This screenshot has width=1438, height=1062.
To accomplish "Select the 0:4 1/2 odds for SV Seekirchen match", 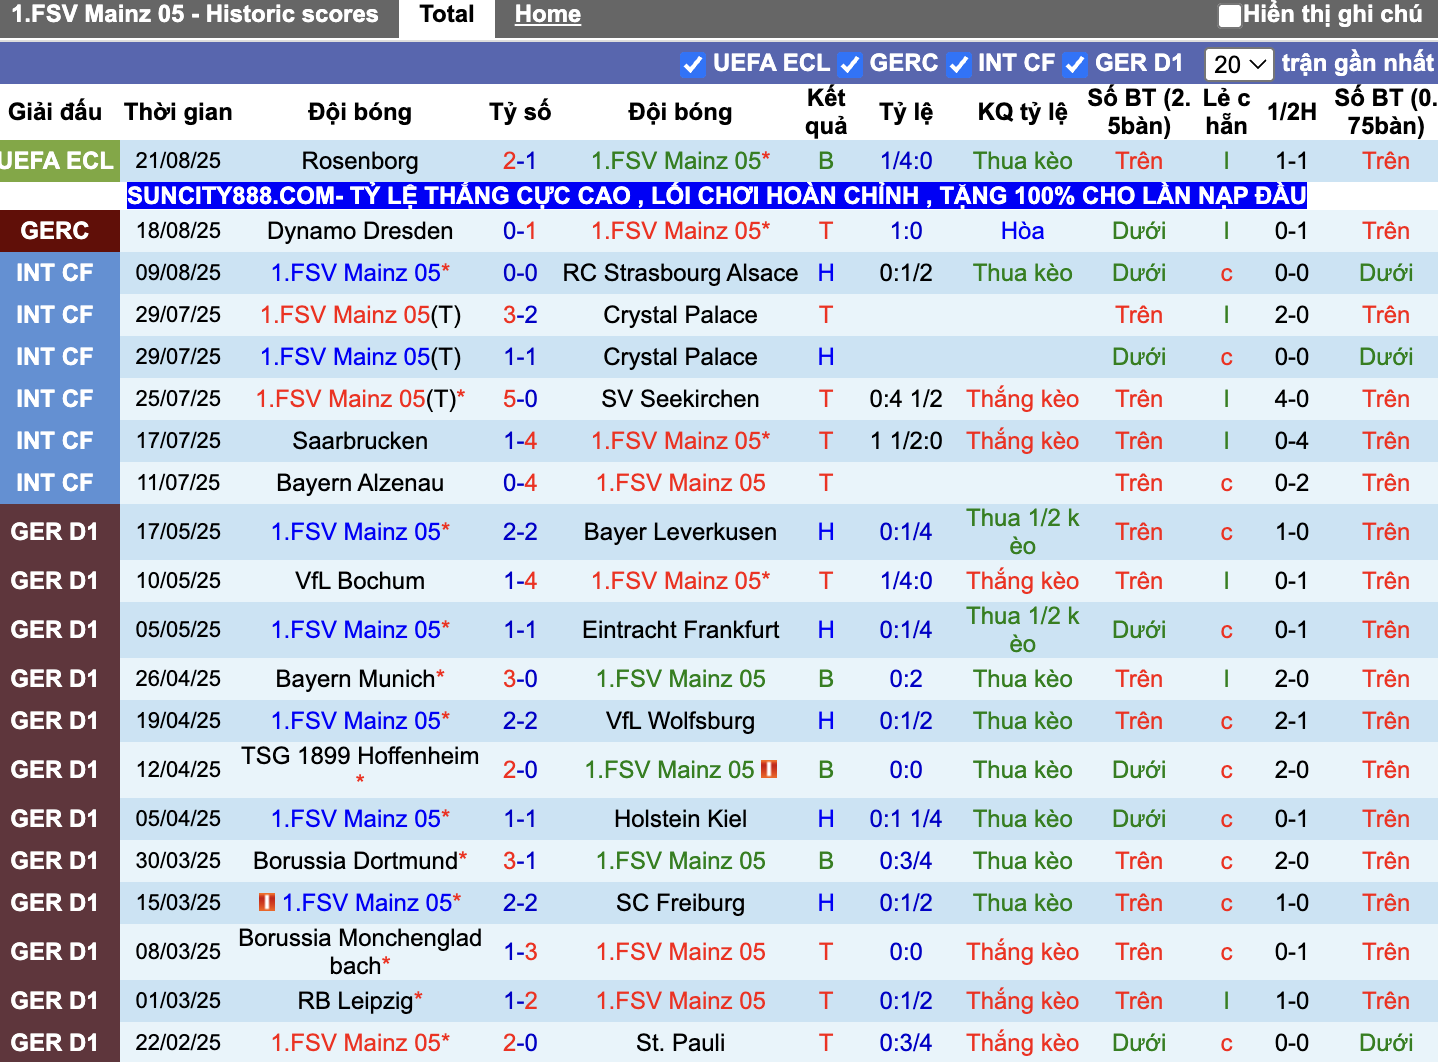I will (906, 399).
